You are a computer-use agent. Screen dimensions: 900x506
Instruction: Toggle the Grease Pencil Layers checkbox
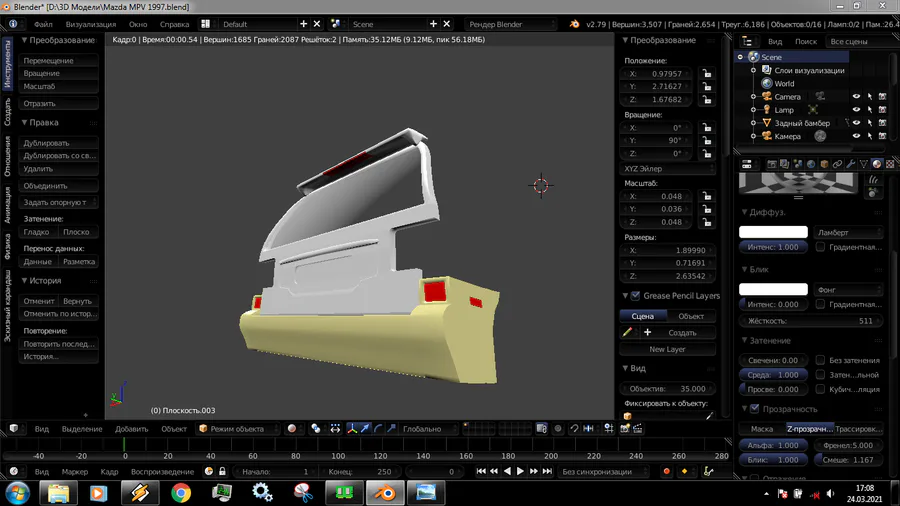coord(635,295)
